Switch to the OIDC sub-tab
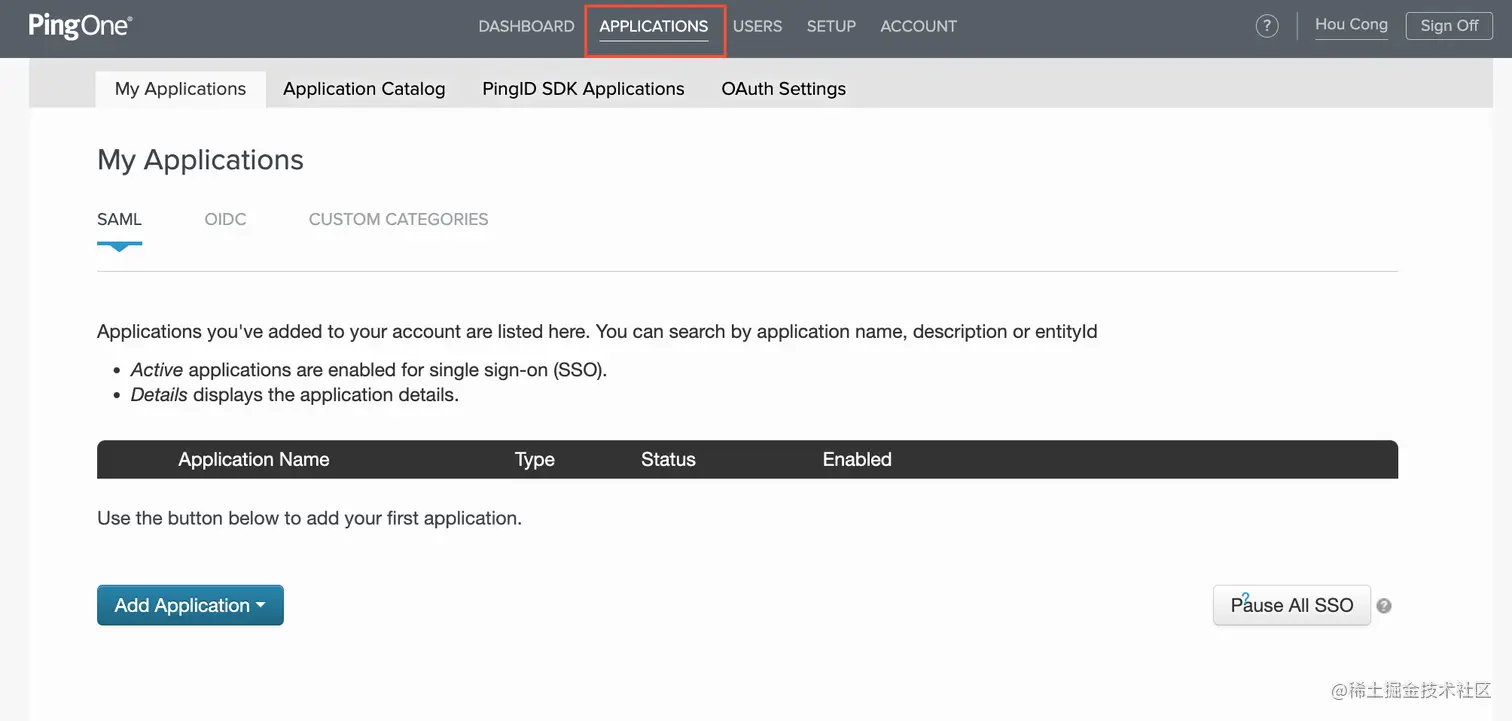1512x721 pixels. pos(225,219)
